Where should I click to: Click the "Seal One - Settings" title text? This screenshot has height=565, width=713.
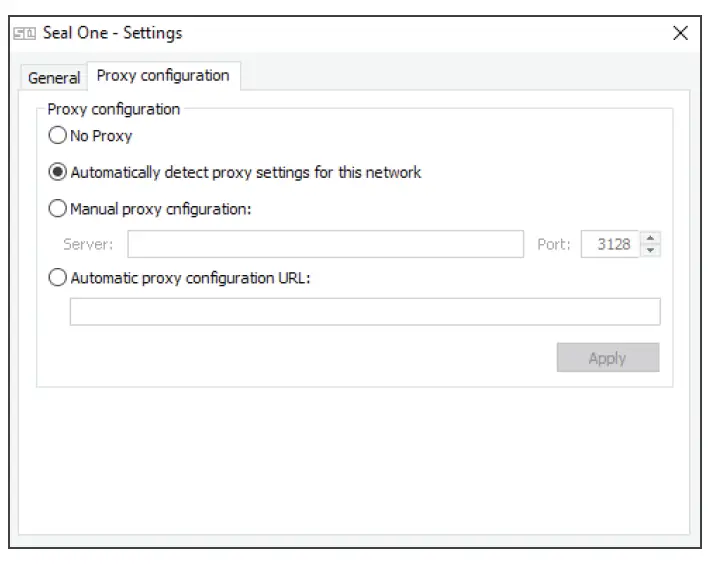pos(112,34)
